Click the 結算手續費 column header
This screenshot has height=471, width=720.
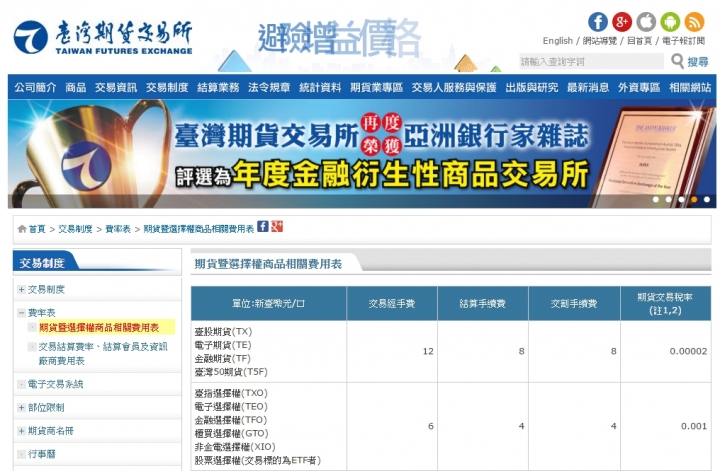pyautogui.click(x=483, y=303)
